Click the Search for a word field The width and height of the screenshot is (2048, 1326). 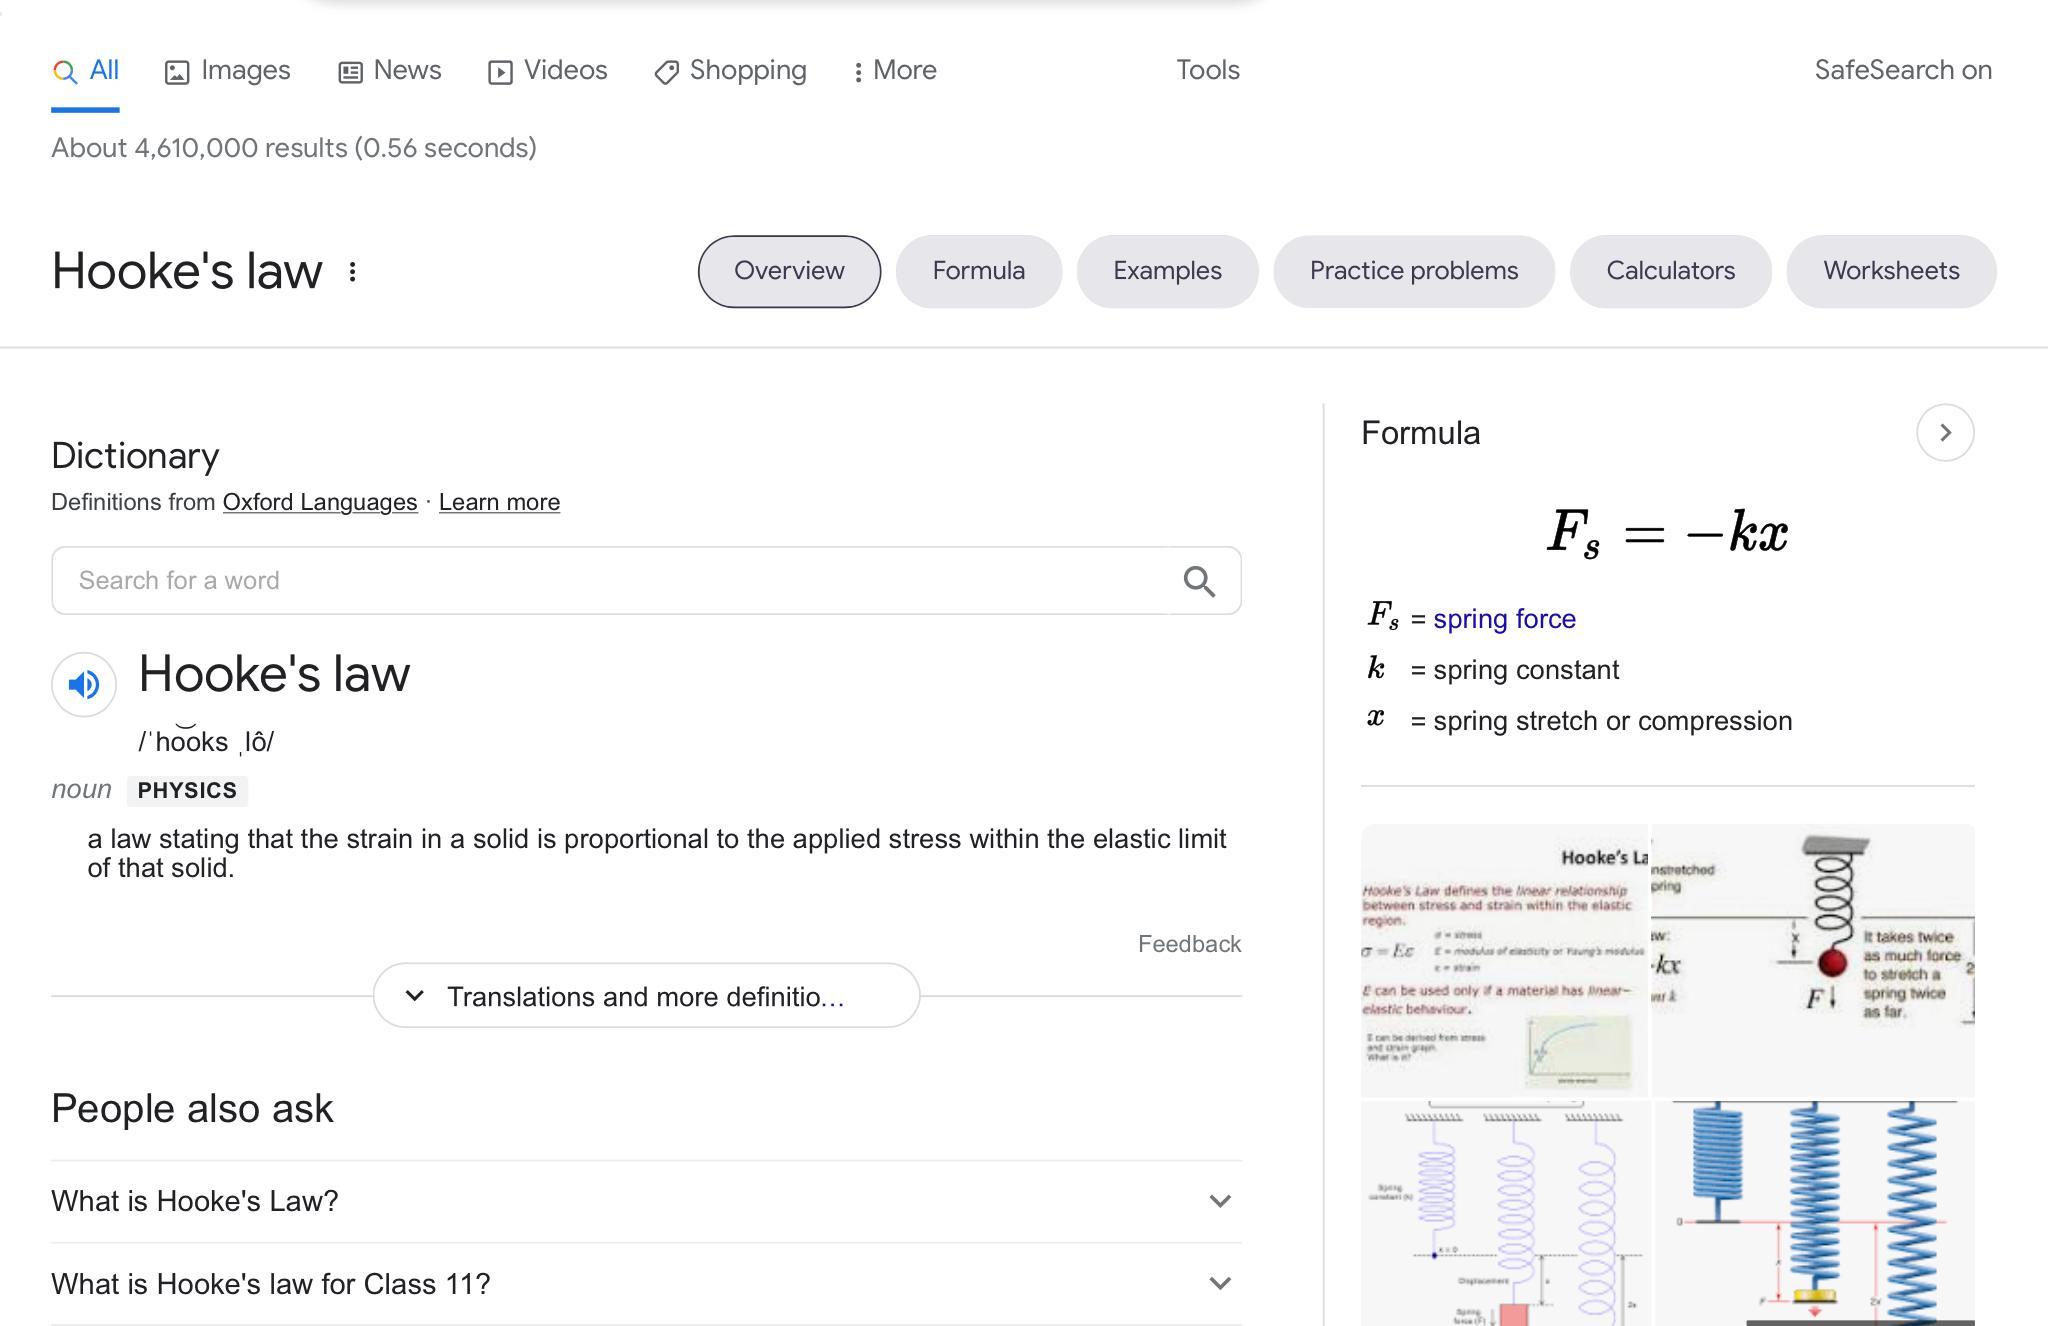point(610,581)
